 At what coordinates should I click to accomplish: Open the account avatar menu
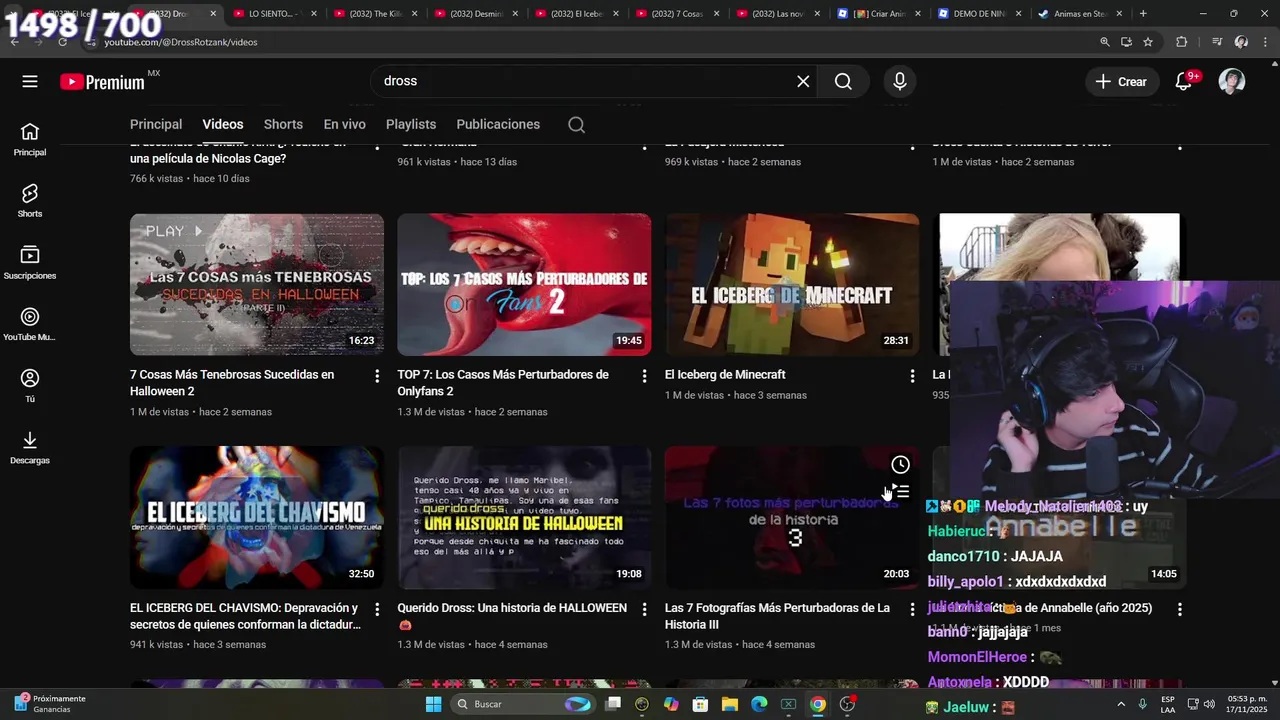(1232, 82)
